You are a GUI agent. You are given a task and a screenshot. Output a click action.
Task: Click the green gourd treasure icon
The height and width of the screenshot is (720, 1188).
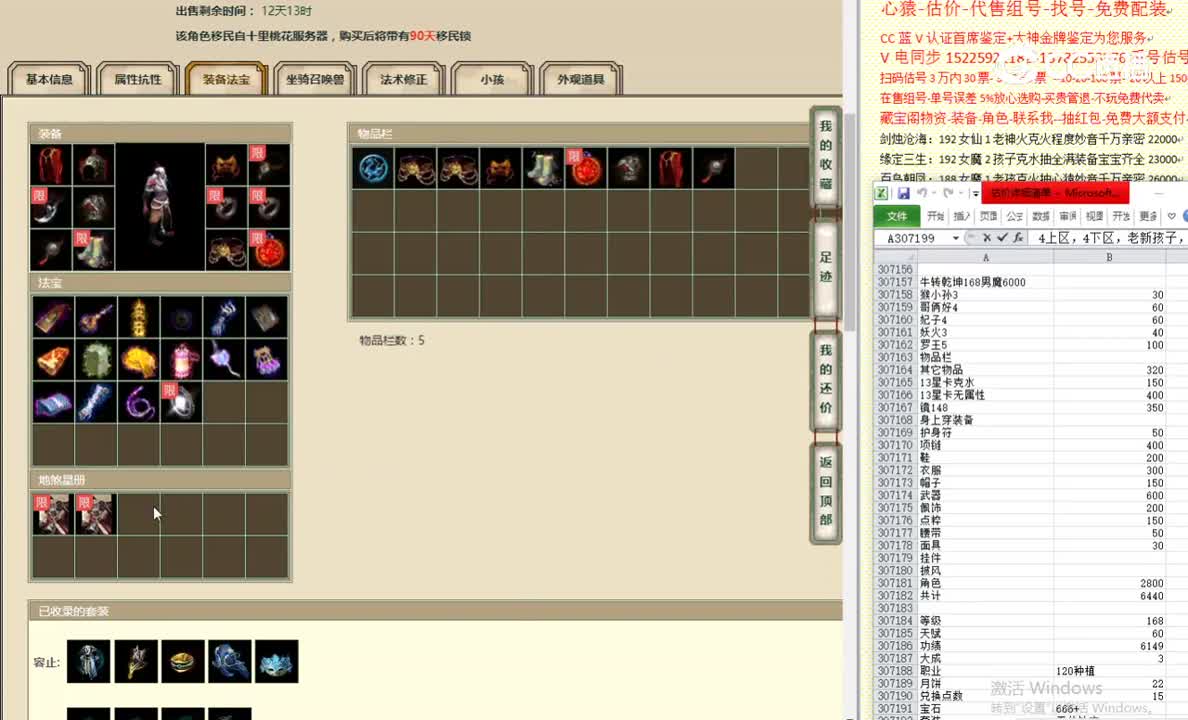tap(96, 360)
